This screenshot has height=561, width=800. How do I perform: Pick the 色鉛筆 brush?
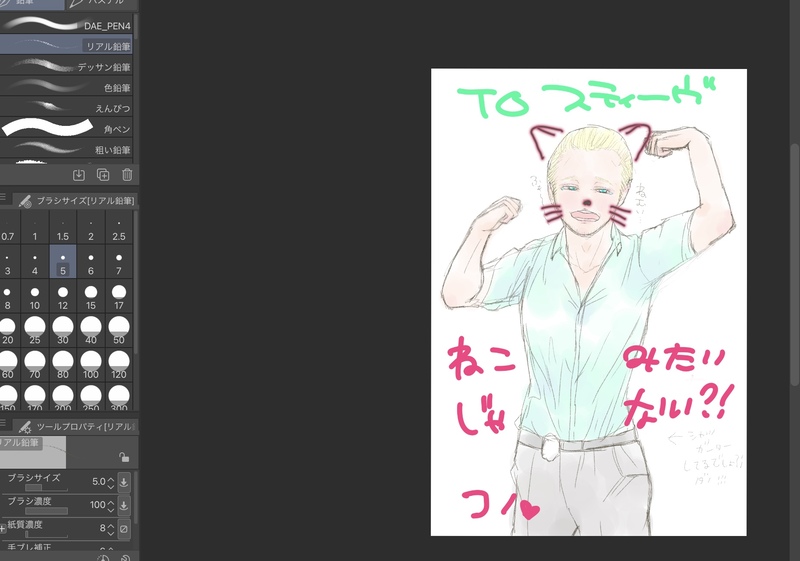point(66,86)
